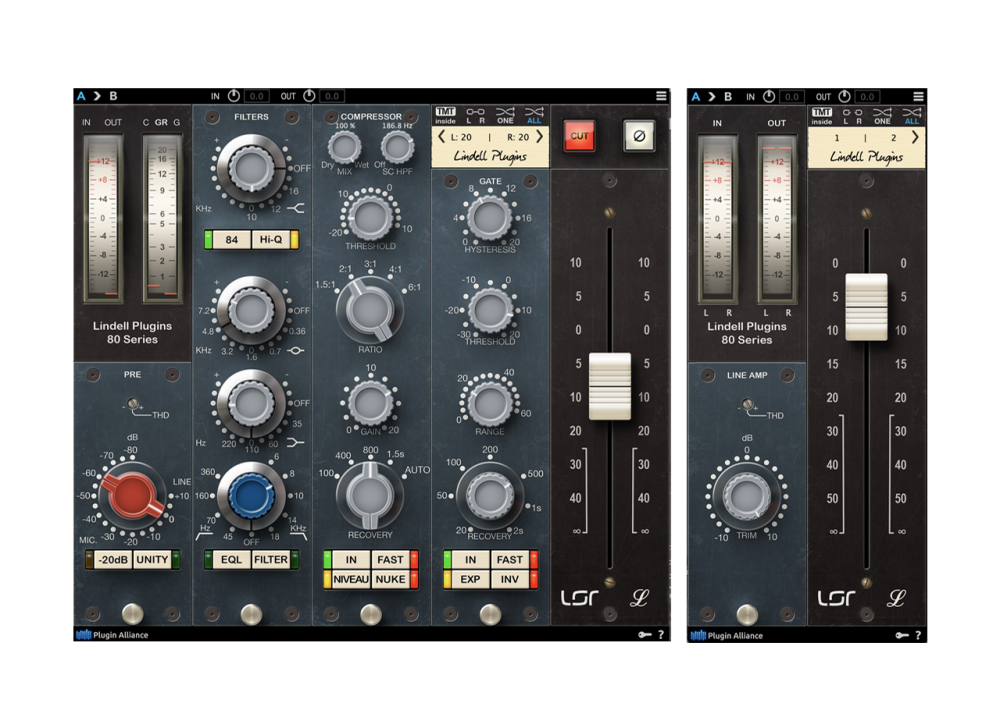Toggle the red CUT mute button

[x=579, y=136]
